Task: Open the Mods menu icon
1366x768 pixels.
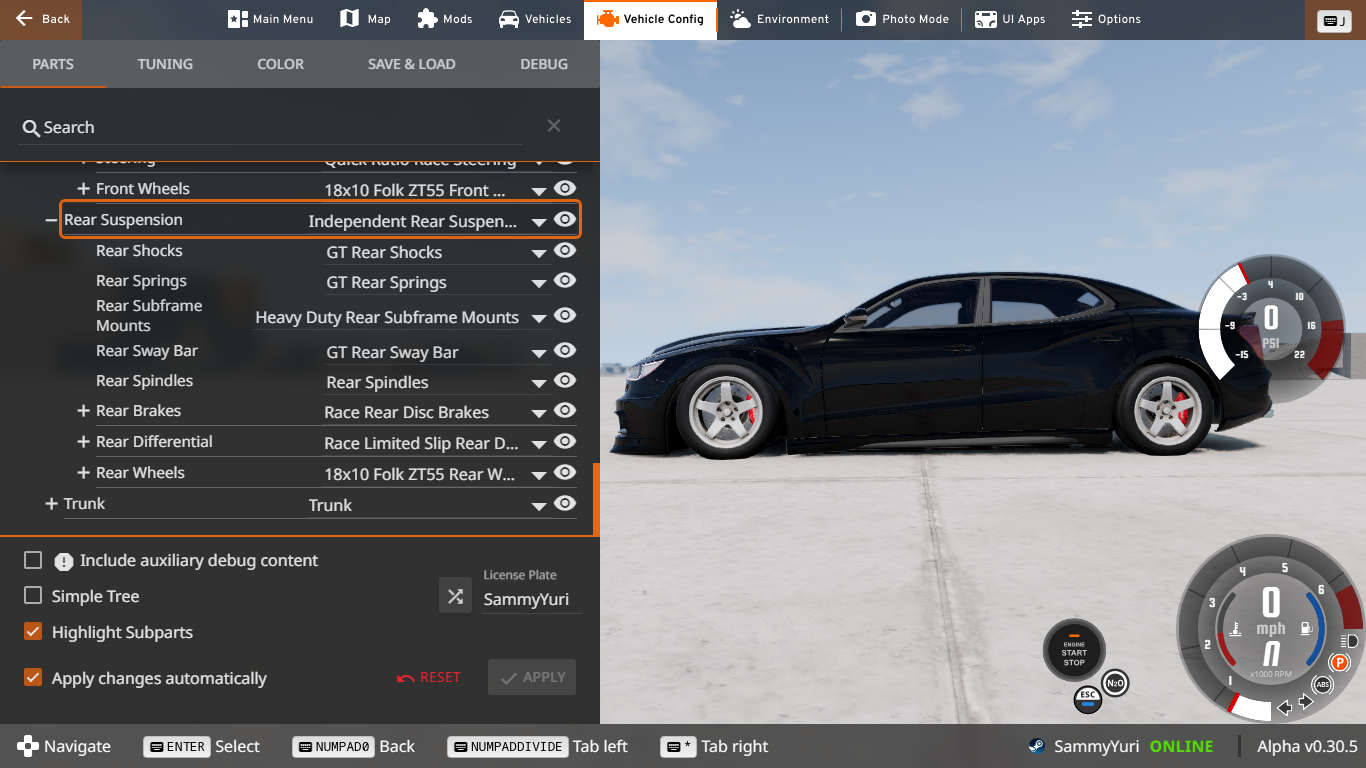Action: [444, 18]
